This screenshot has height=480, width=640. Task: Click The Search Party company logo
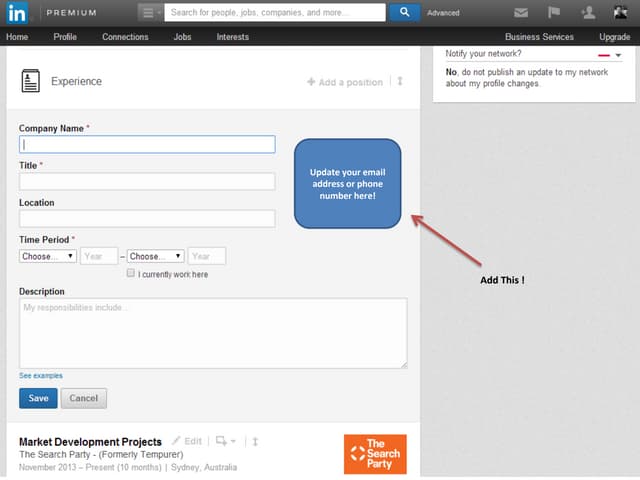pos(375,454)
